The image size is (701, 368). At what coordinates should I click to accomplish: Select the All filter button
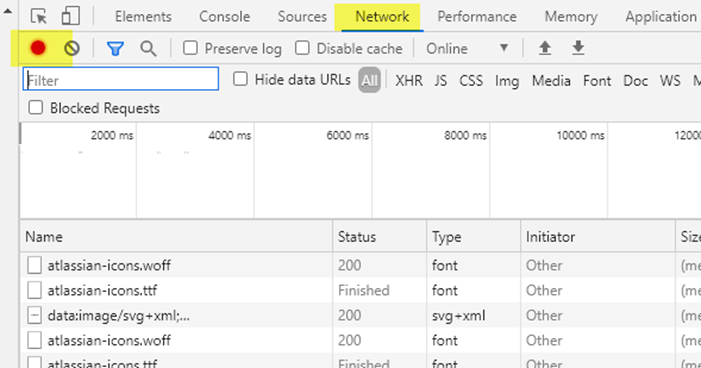click(x=369, y=80)
